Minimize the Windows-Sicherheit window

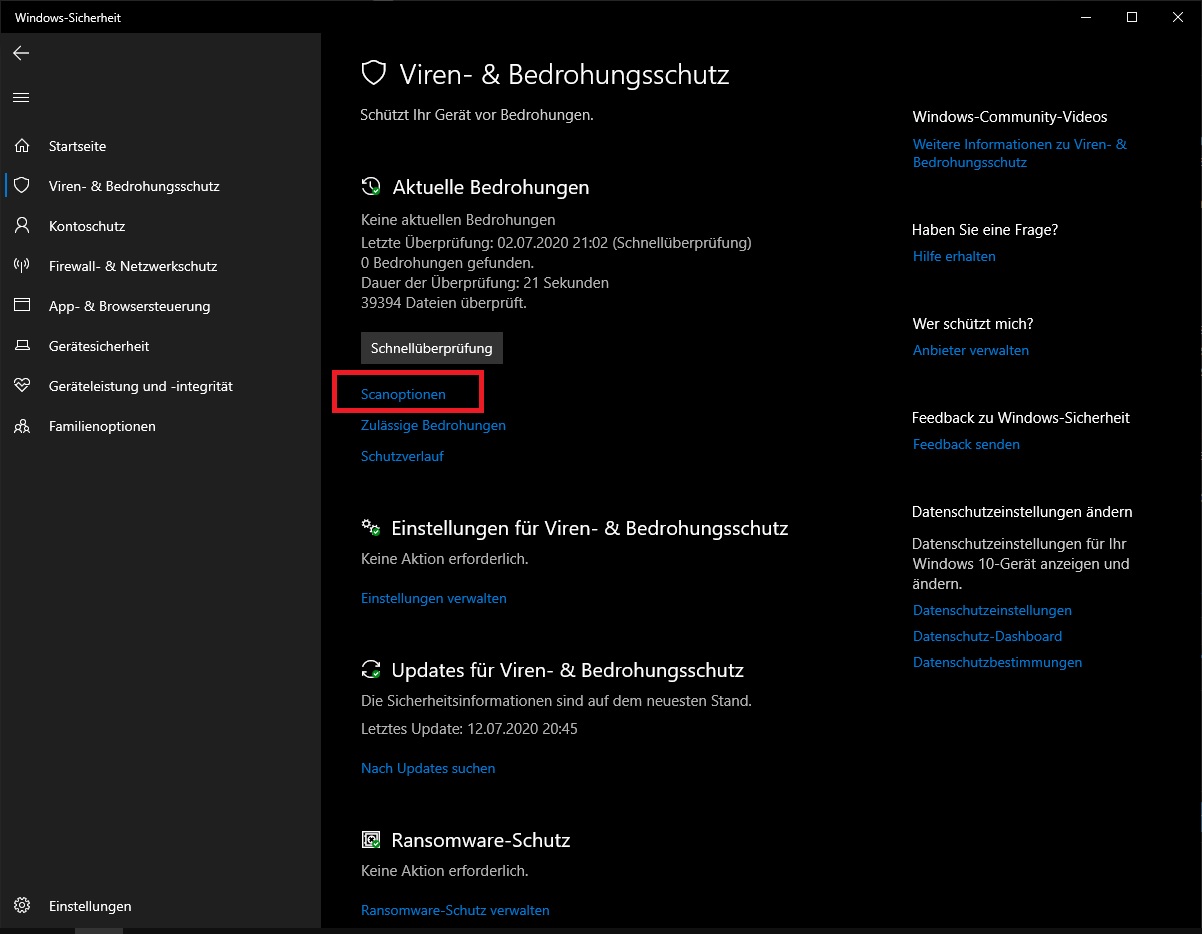coord(1086,17)
